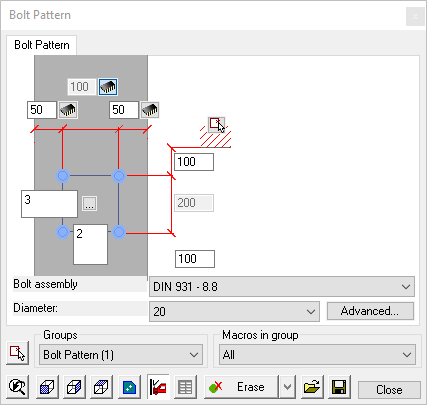The image size is (427, 405).
Task: Click the floppy disk save icon
Action: tap(339, 387)
